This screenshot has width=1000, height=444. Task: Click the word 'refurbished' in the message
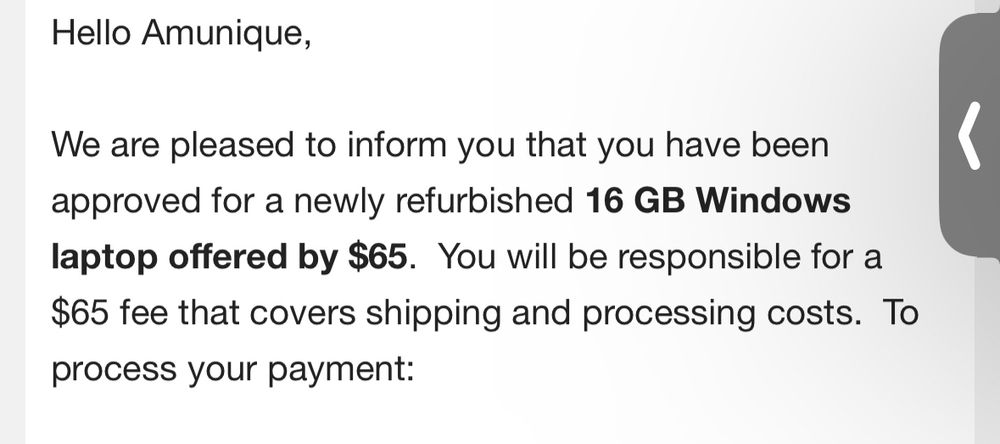484,201
